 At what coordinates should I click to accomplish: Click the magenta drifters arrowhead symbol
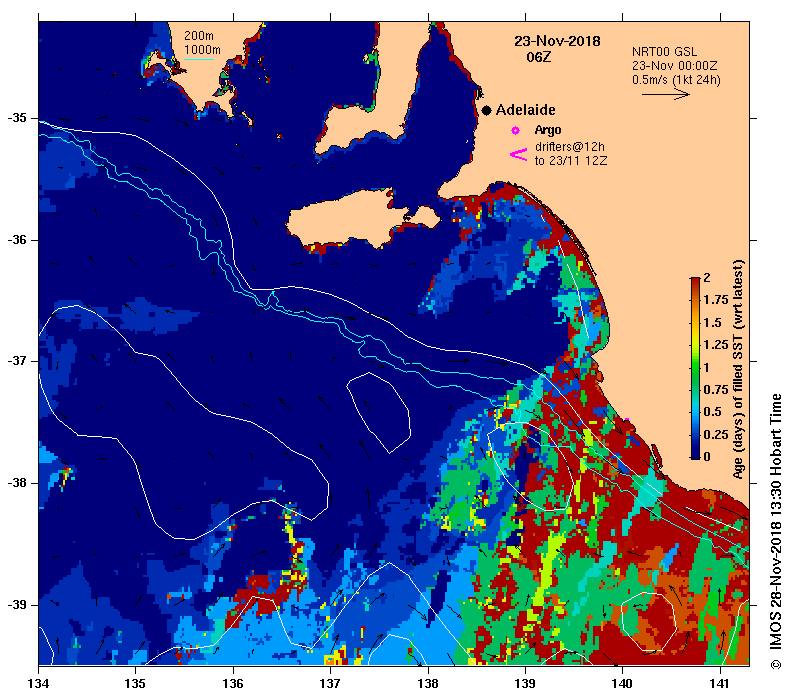pos(518,154)
